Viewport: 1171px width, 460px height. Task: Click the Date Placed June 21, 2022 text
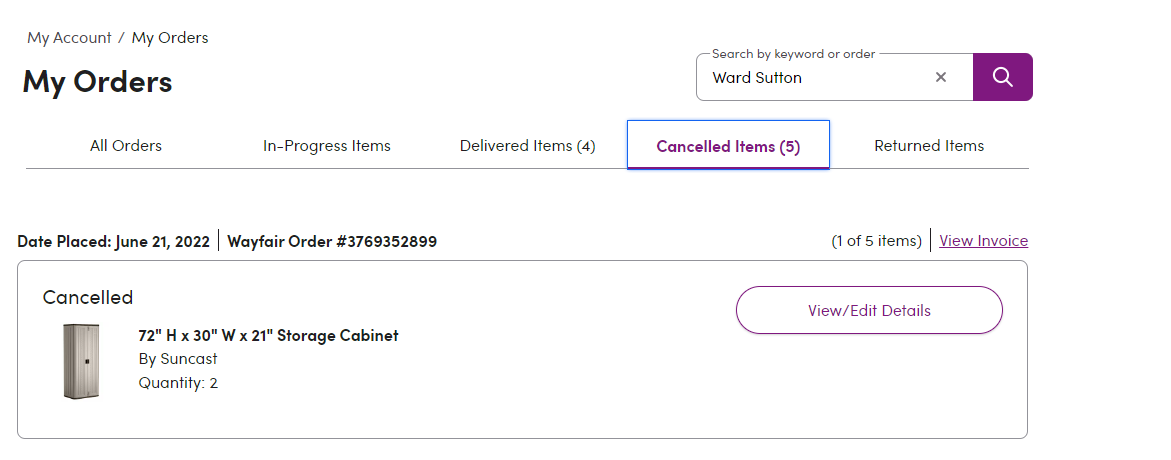tap(114, 241)
